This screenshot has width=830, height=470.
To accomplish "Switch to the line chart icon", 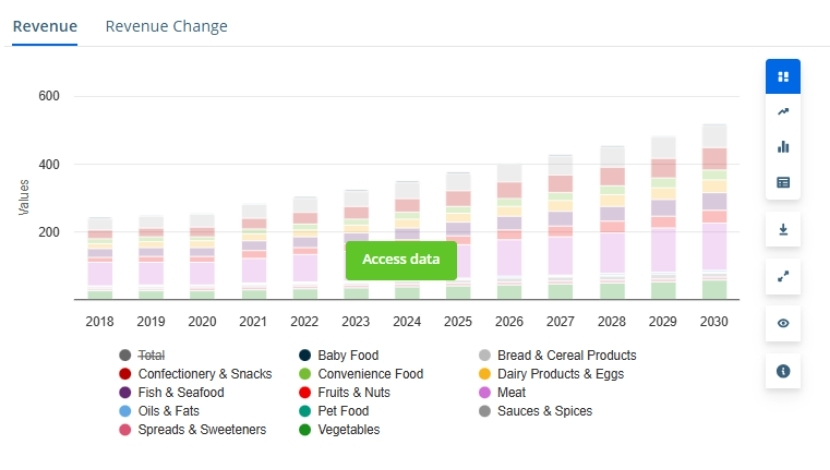I will tap(783, 111).
